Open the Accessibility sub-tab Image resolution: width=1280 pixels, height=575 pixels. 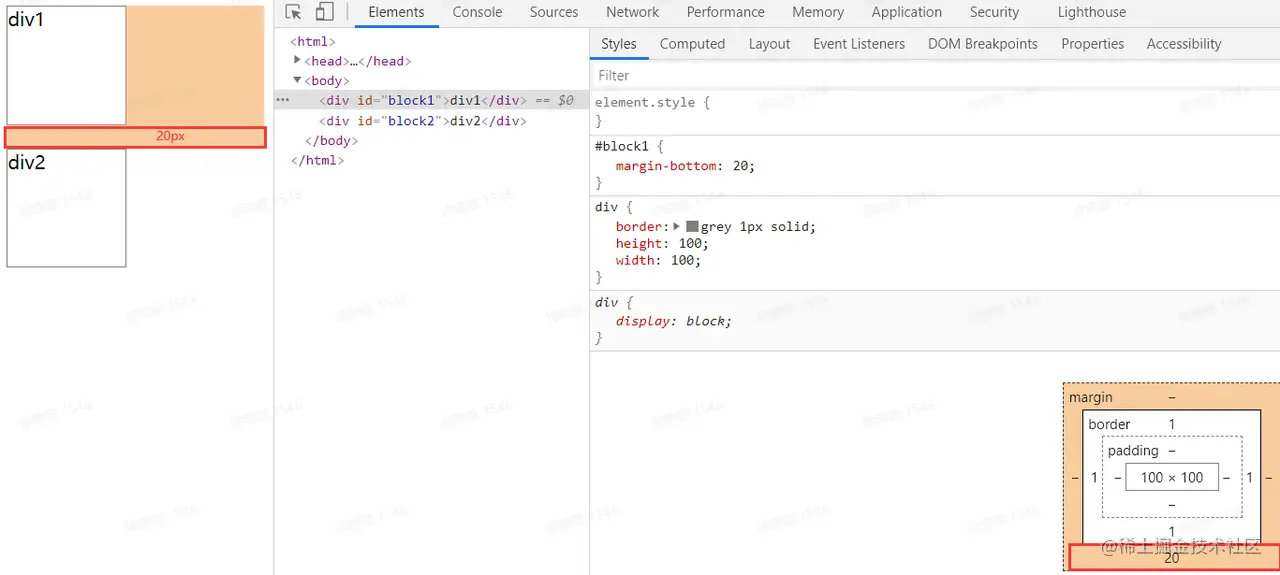point(1184,44)
